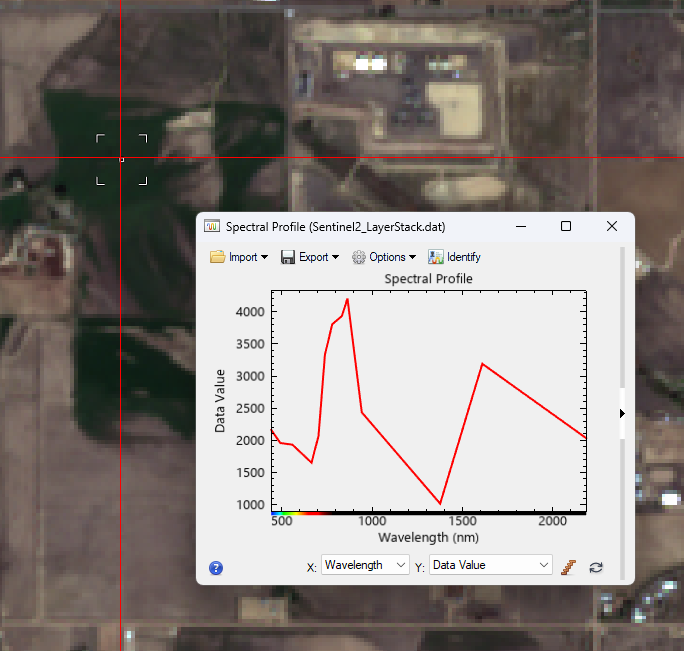Image resolution: width=684 pixels, height=651 pixels.
Task: Click the Identify spectrum icon
Action: coord(436,257)
